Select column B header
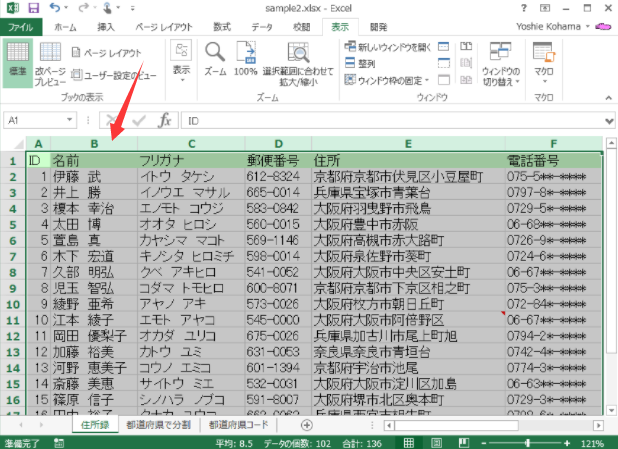Screen dimensions: 618x449 click(x=94, y=143)
